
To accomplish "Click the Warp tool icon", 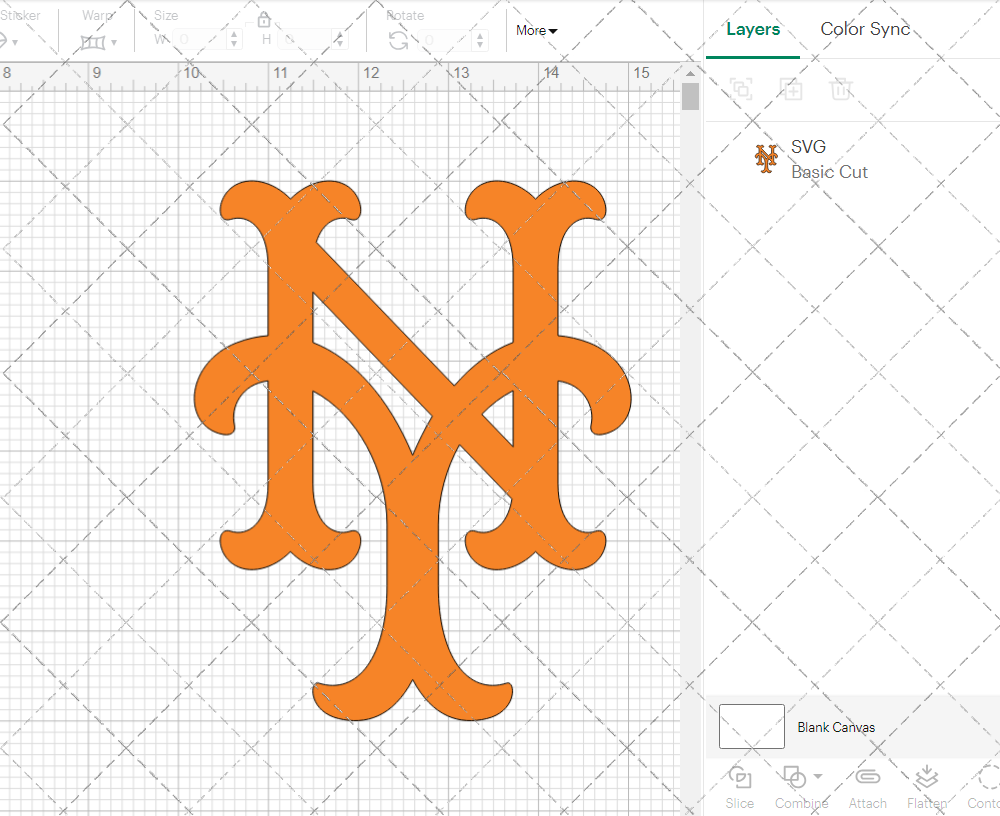I will 92,42.
